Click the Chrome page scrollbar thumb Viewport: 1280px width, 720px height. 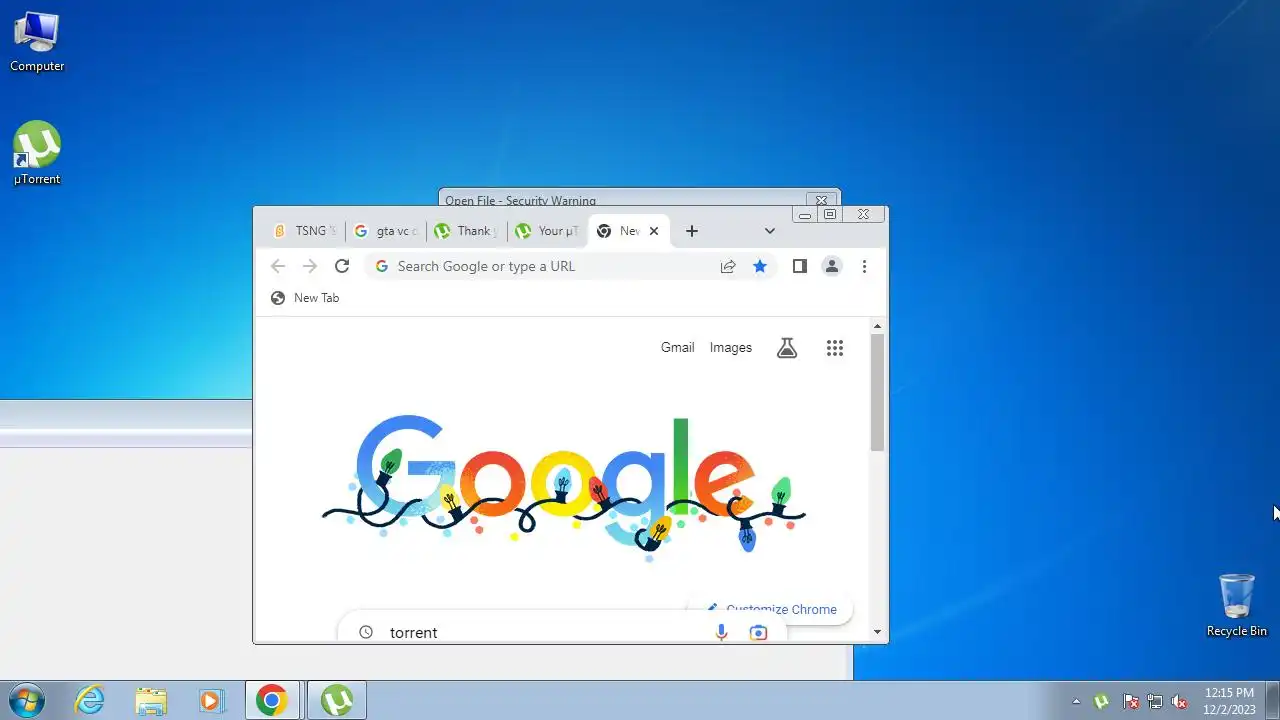pyautogui.click(x=877, y=392)
